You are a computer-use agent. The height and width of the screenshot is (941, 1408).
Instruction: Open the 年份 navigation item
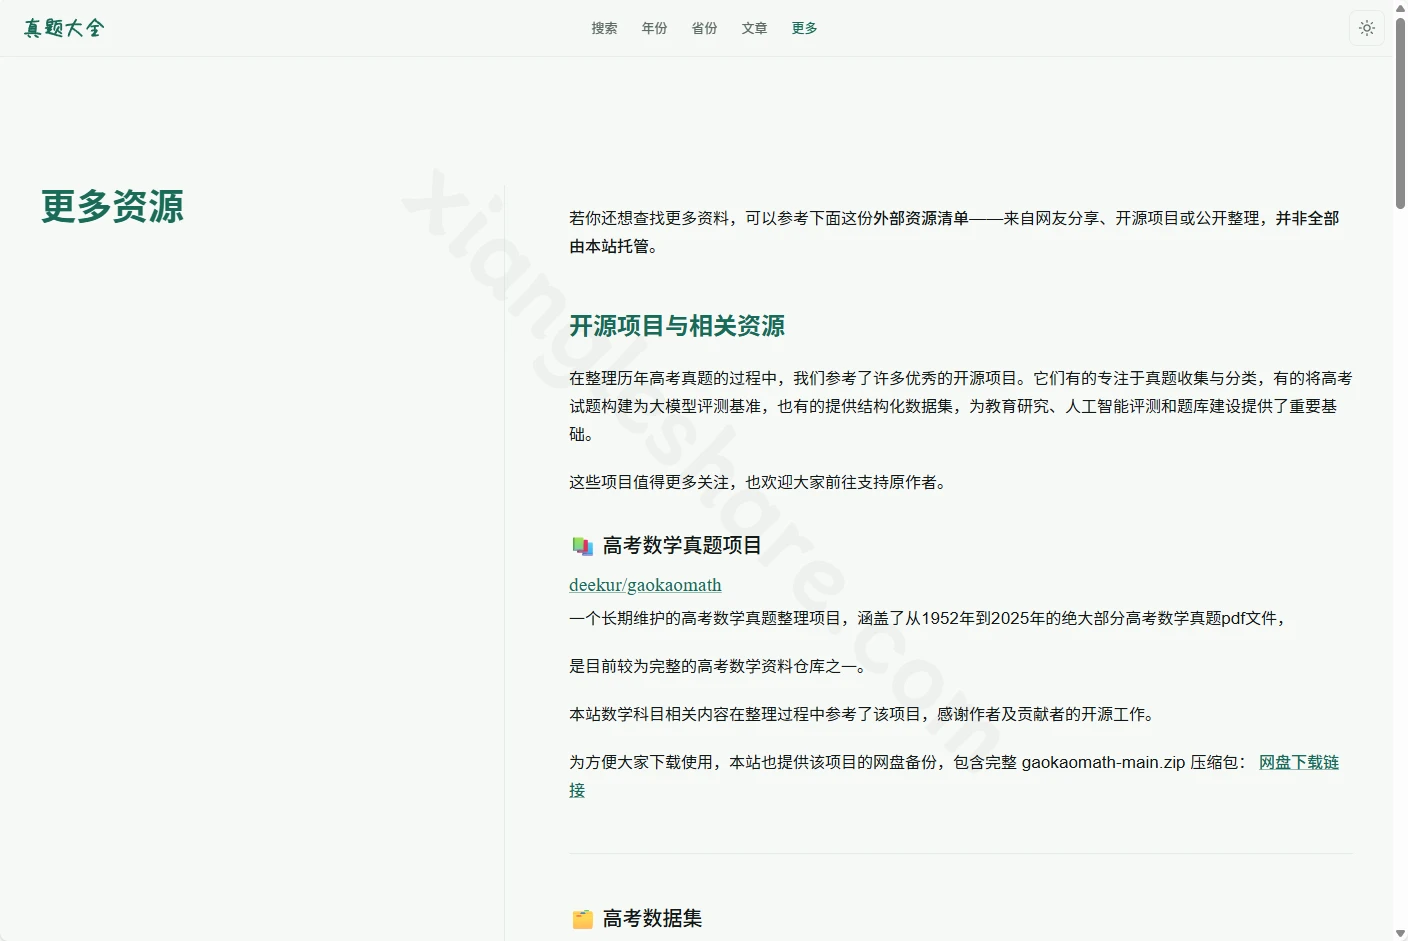(x=654, y=28)
